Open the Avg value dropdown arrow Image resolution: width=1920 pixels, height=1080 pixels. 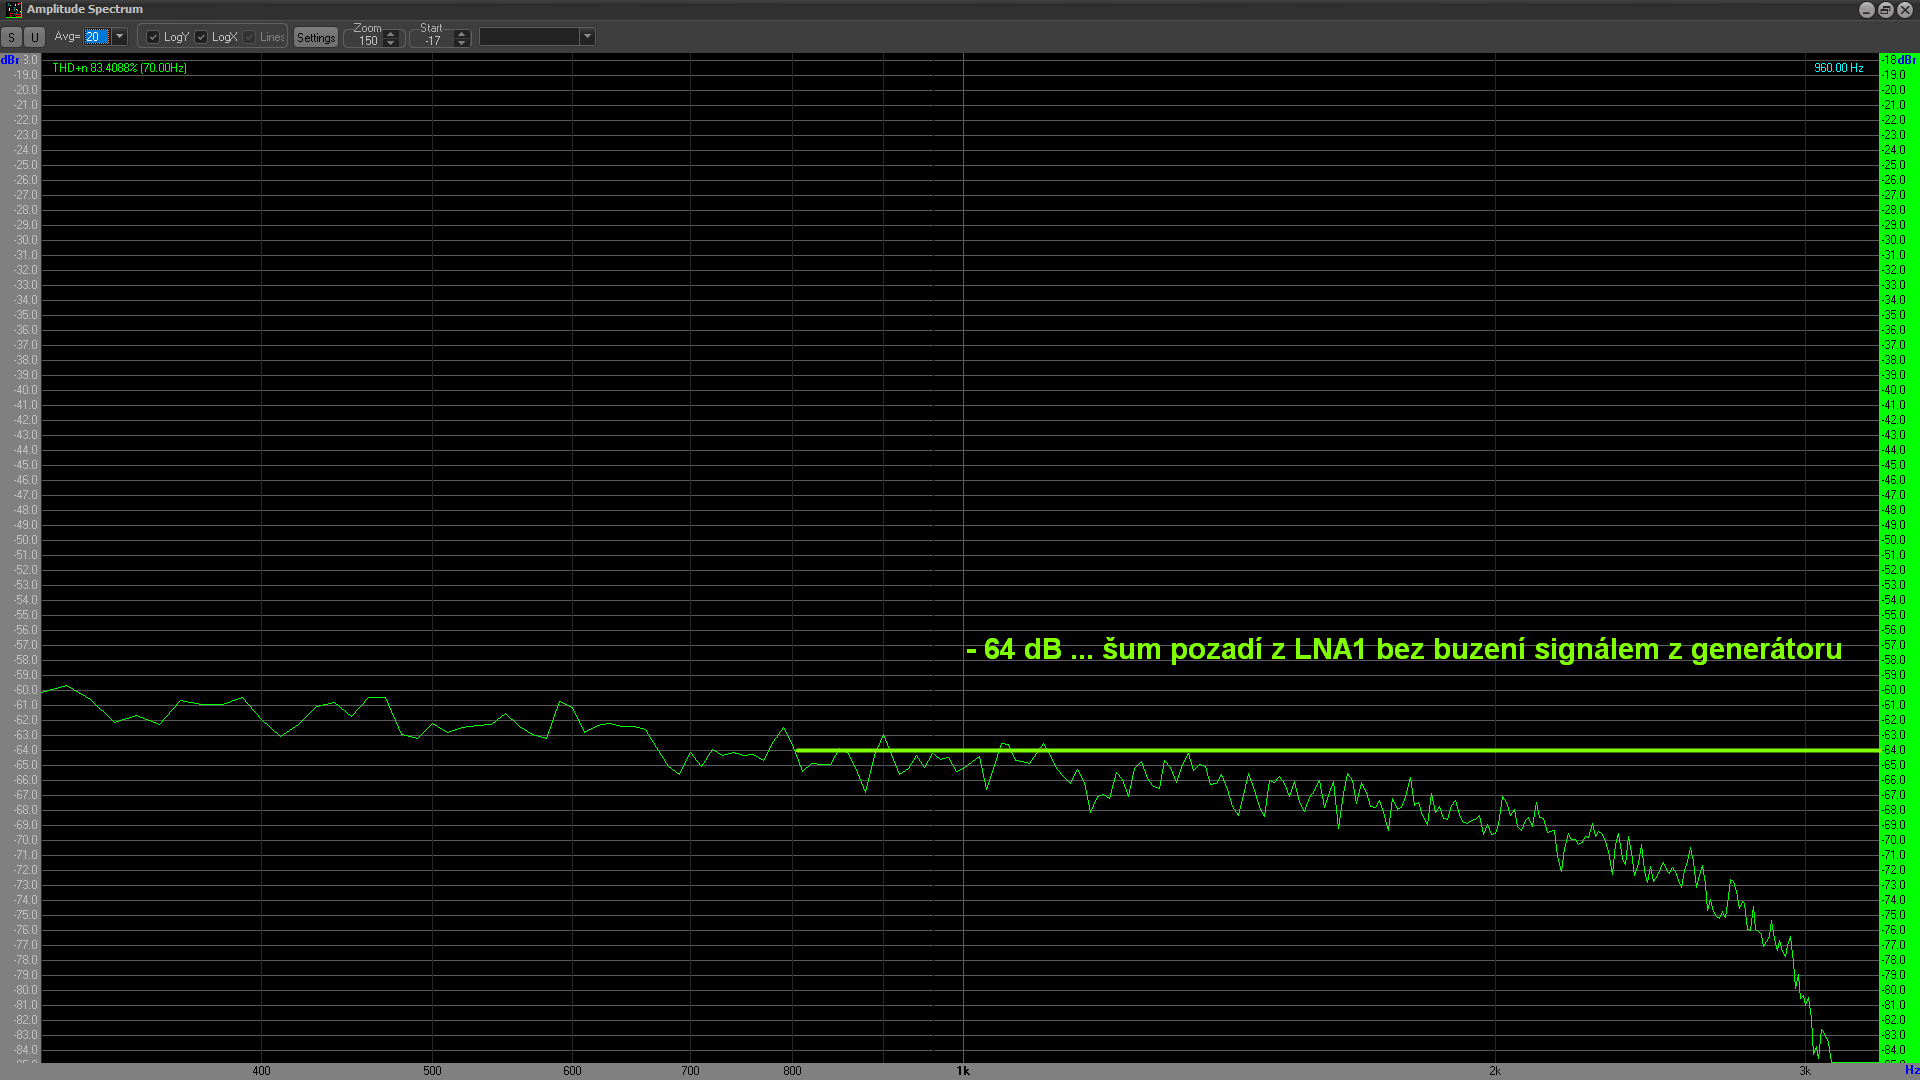(119, 37)
